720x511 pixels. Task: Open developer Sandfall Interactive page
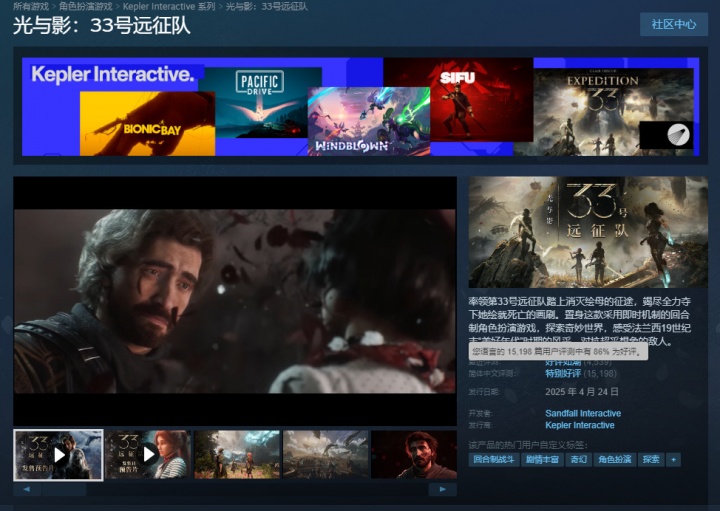point(583,413)
